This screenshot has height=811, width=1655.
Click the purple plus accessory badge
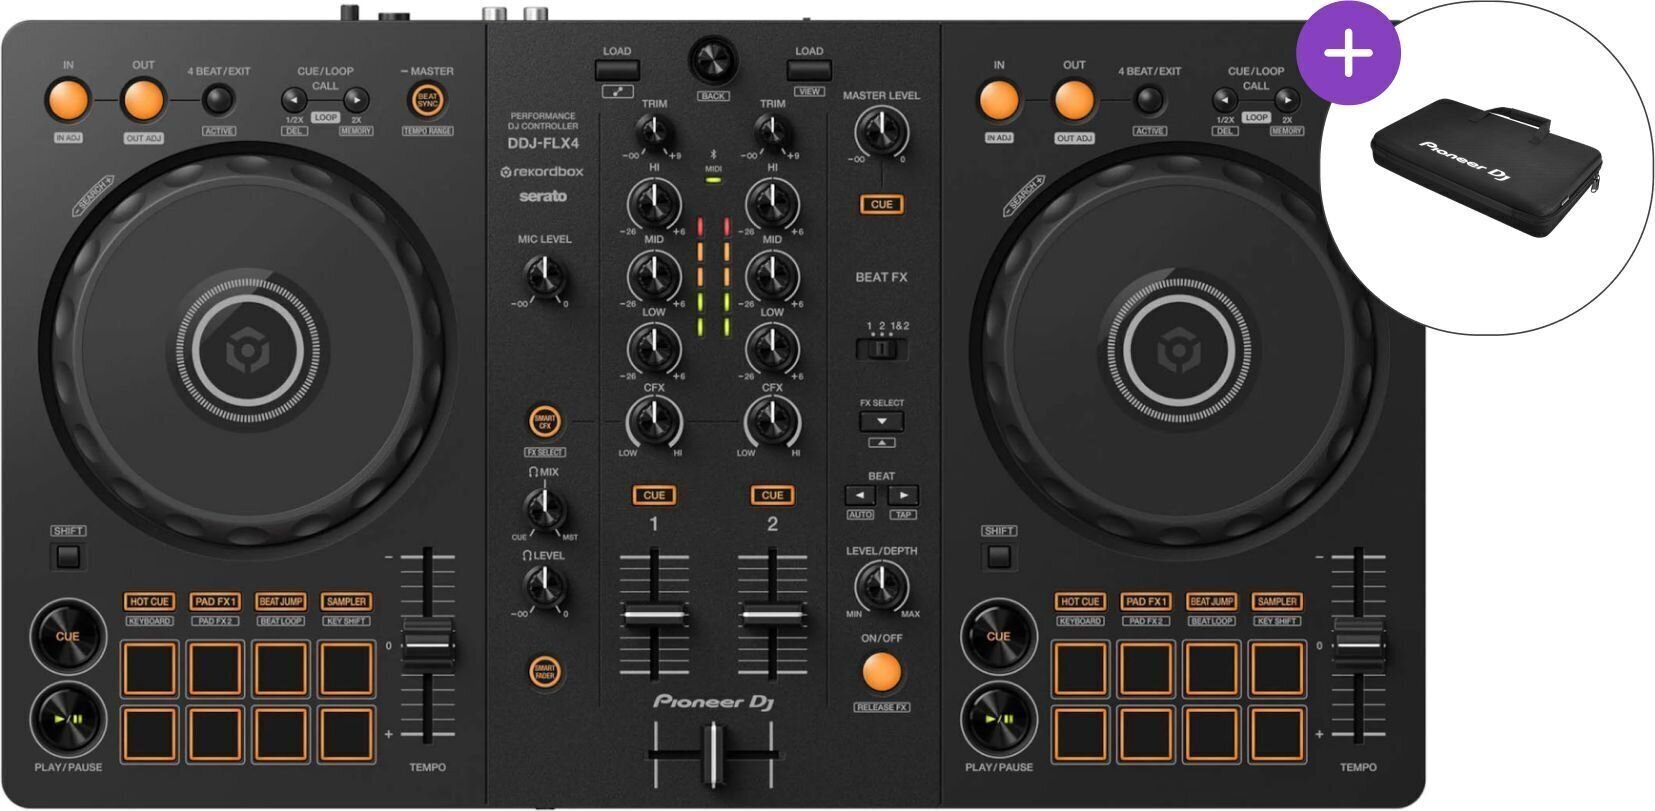[1348, 52]
